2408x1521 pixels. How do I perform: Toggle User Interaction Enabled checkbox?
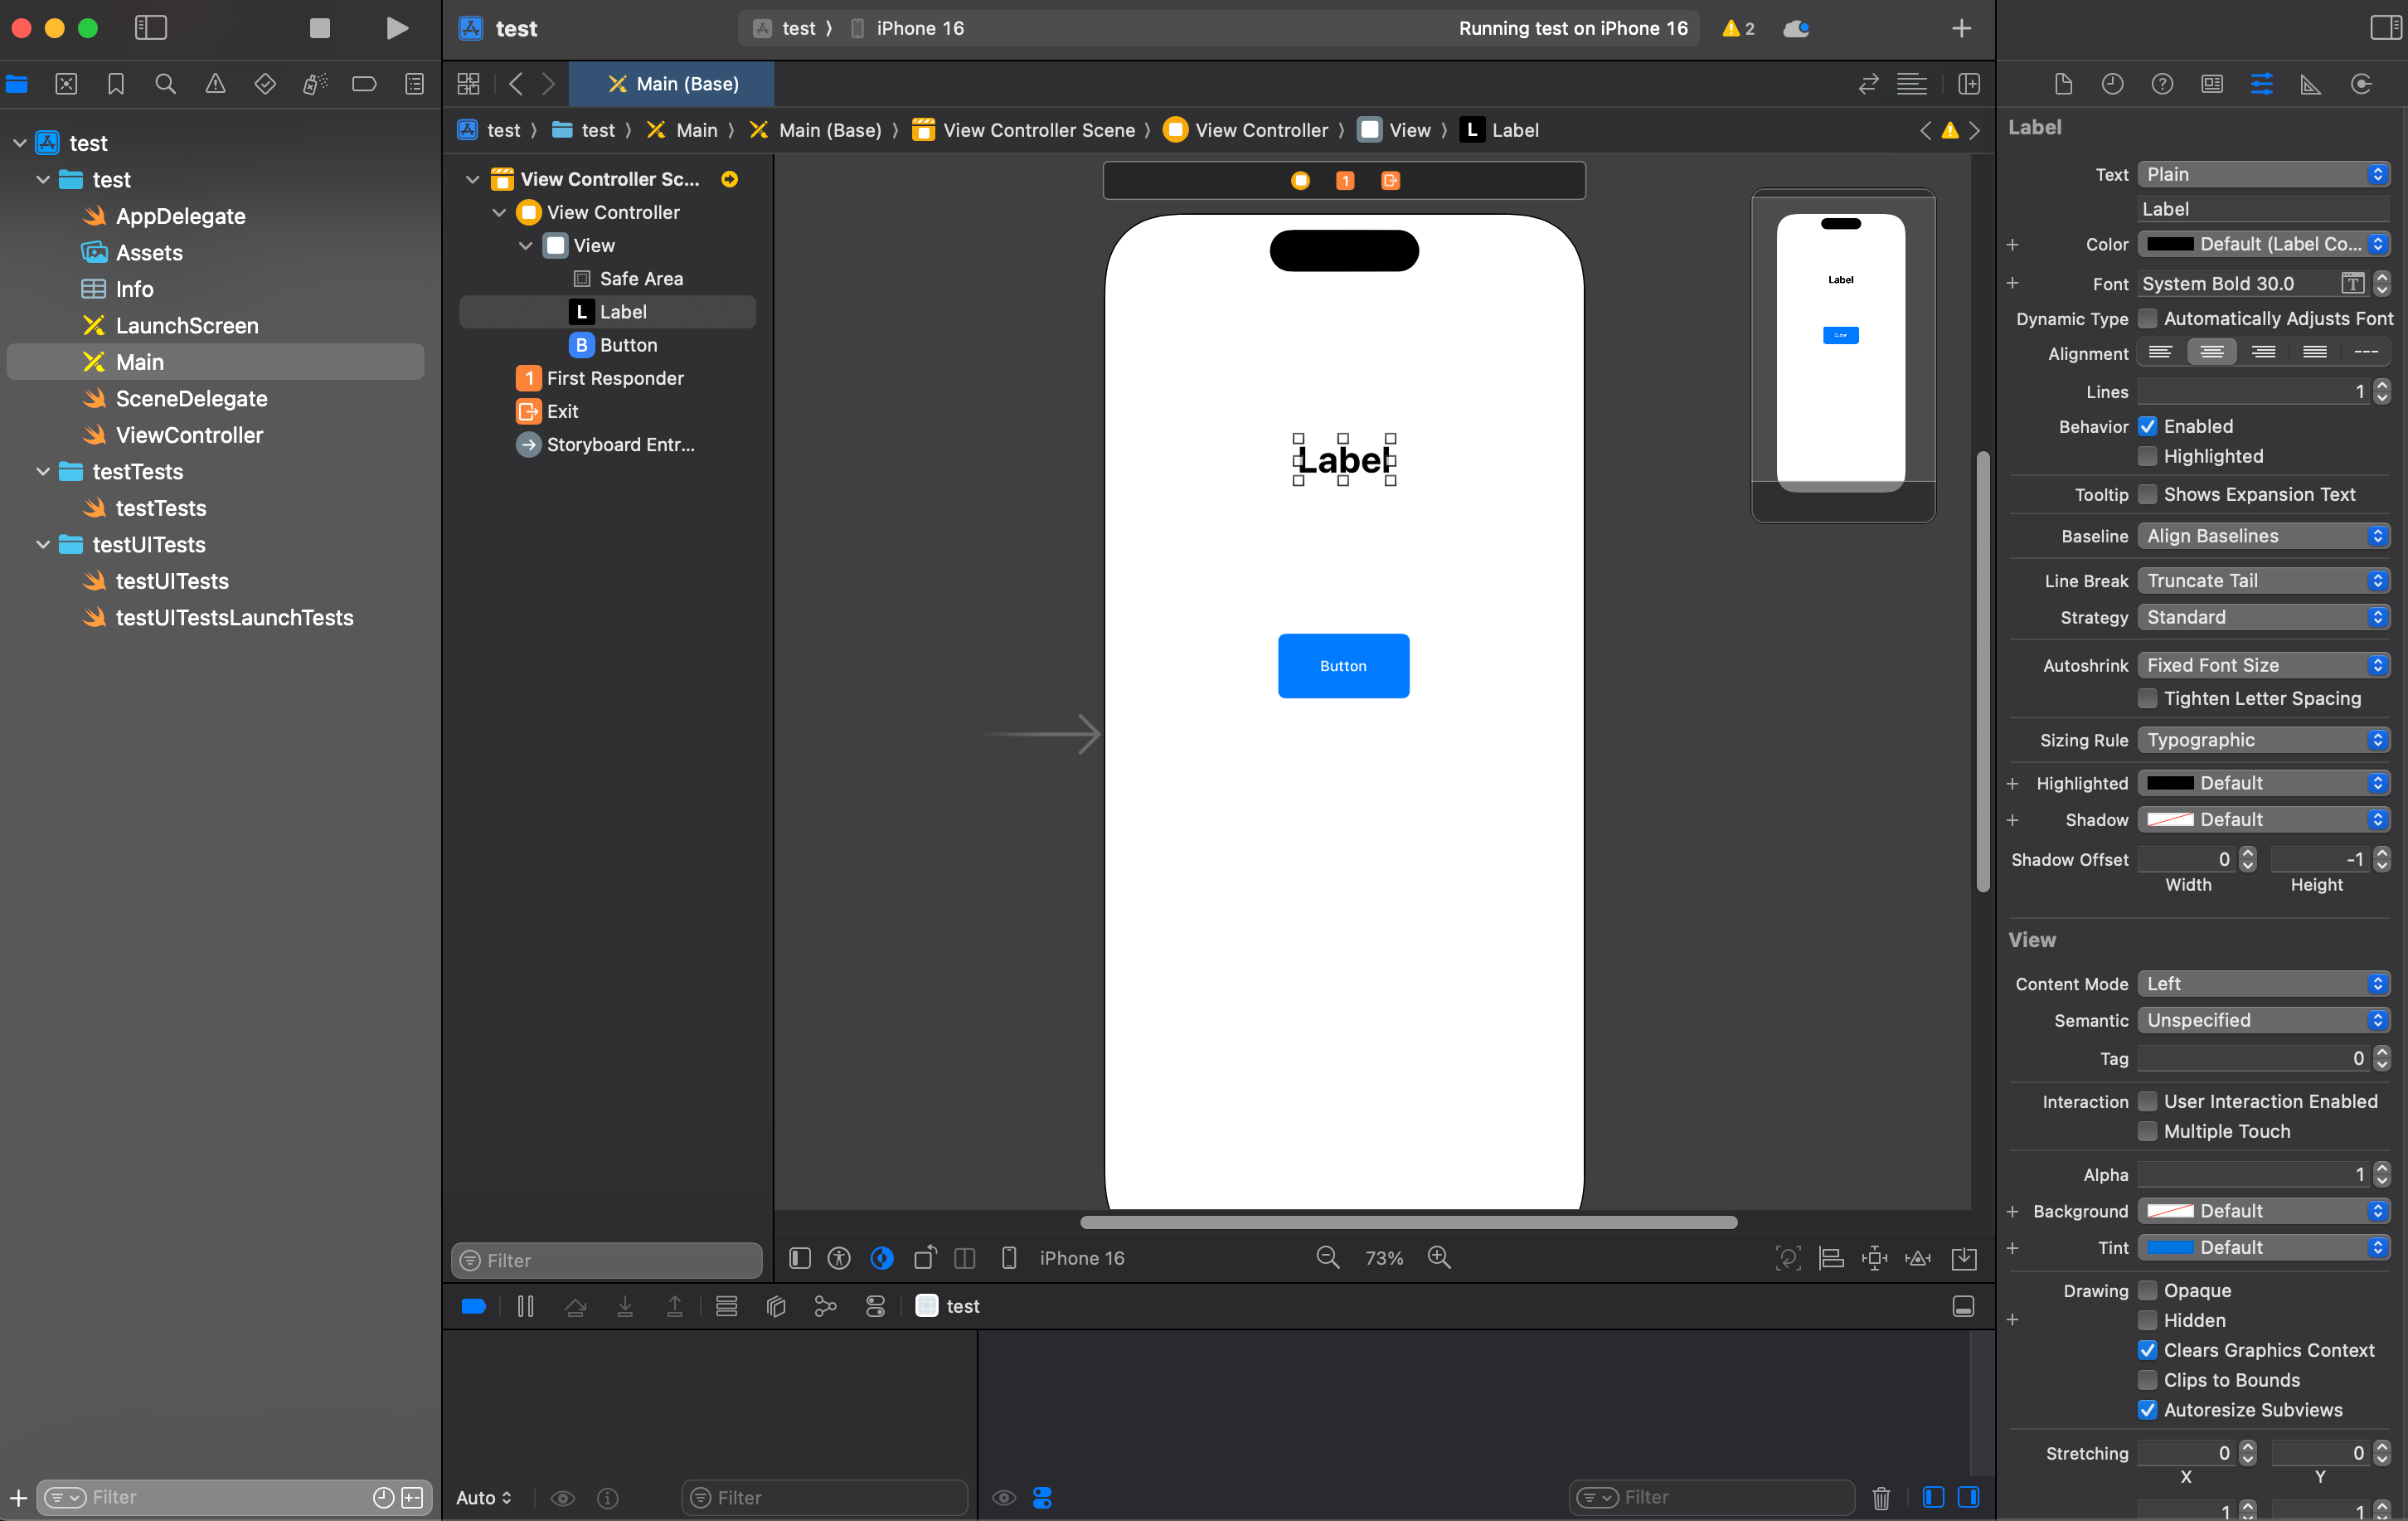(x=2147, y=1101)
